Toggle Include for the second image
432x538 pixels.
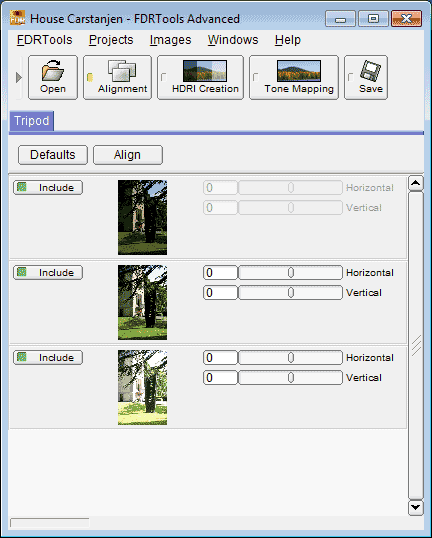[48, 273]
